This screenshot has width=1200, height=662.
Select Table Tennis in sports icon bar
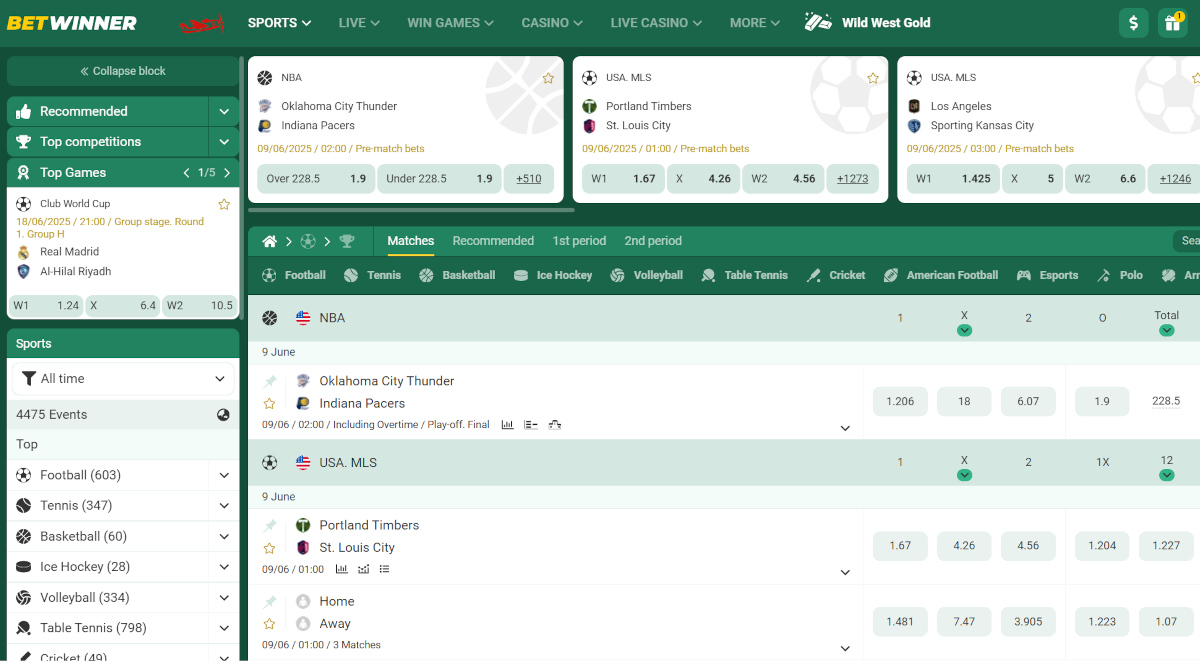(744, 275)
